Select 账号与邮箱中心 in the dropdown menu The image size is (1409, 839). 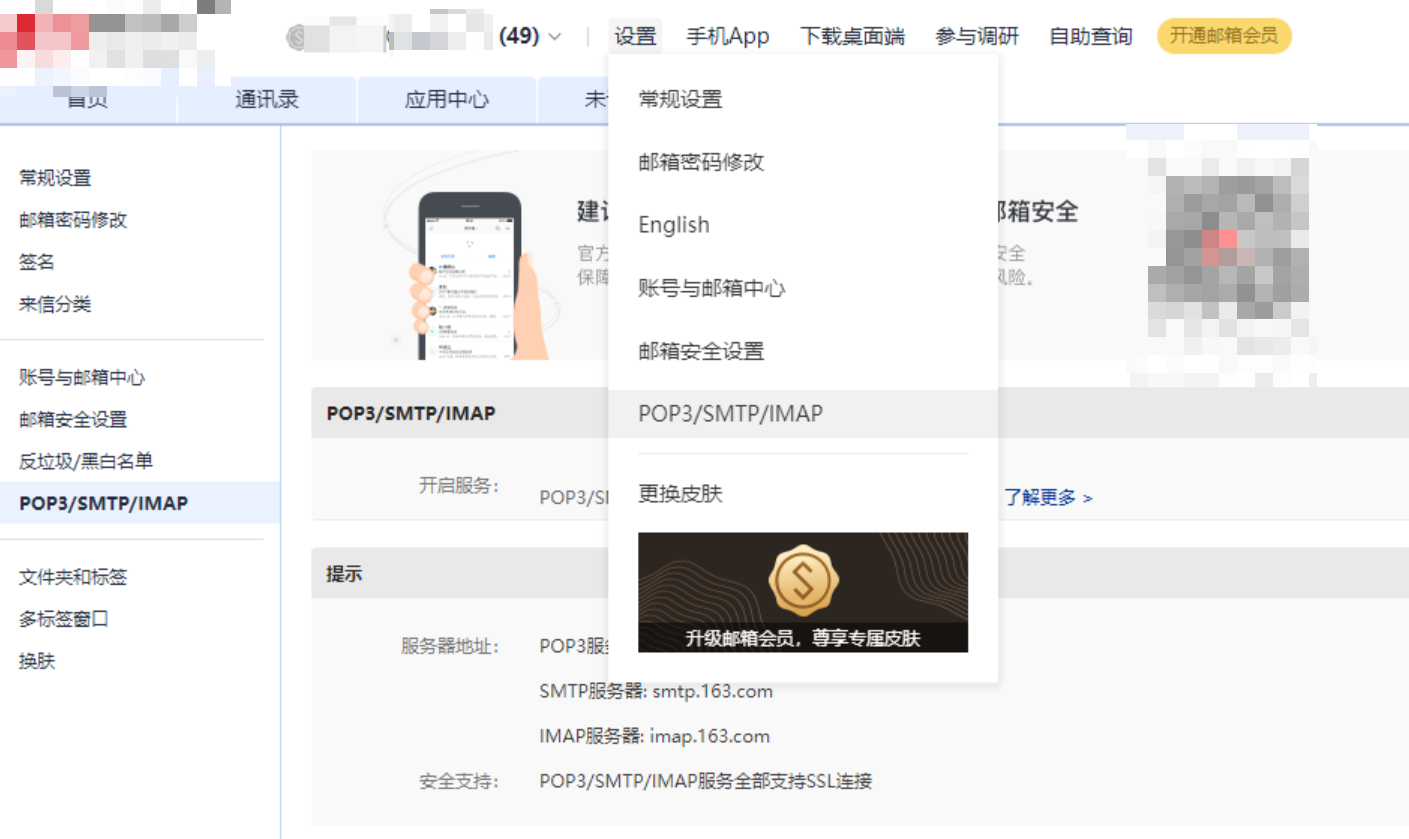803,288
